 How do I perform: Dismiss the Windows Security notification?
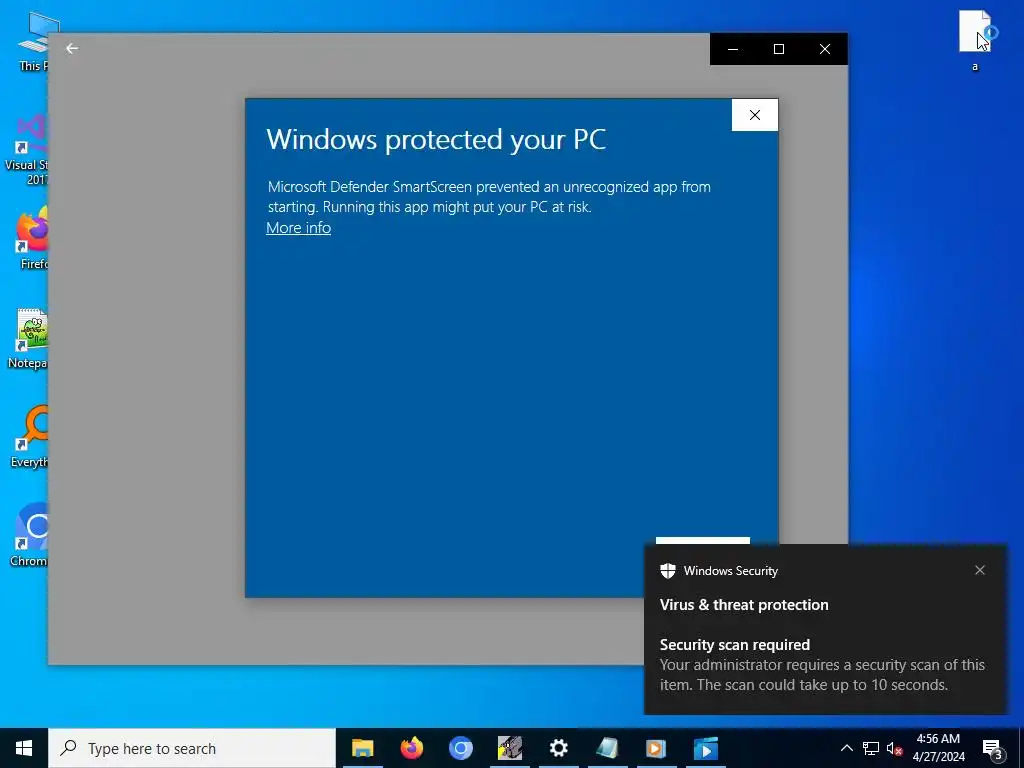click(x=980, y=570)
